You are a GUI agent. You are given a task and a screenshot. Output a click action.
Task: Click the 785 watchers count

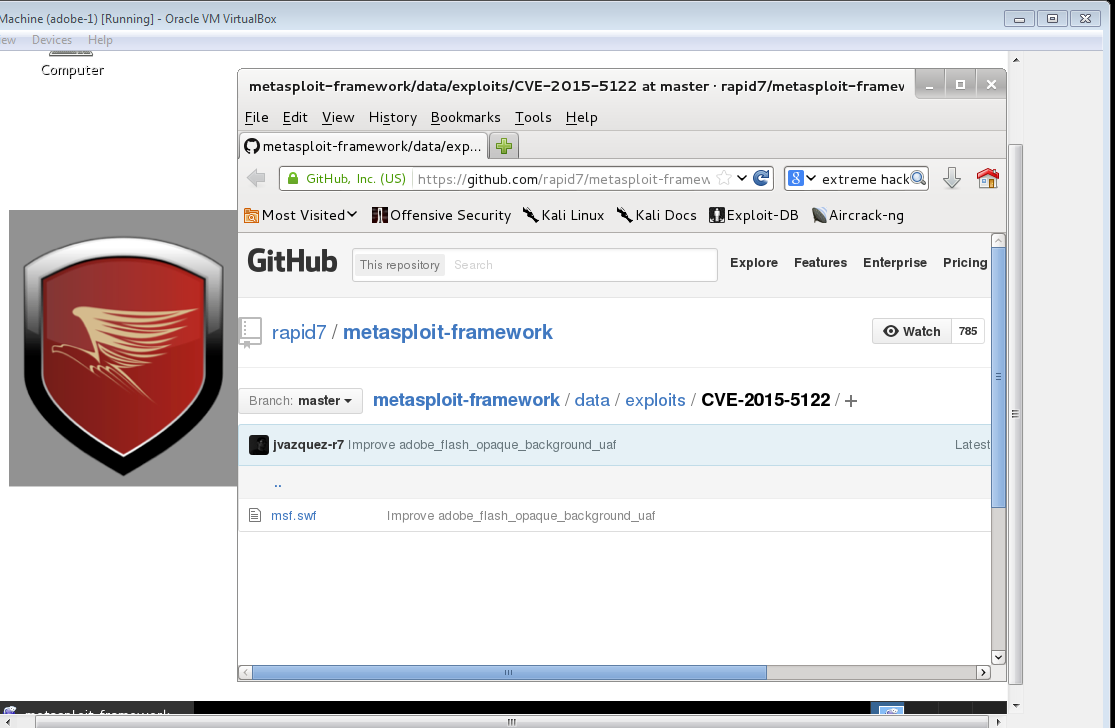pos(968,331)
